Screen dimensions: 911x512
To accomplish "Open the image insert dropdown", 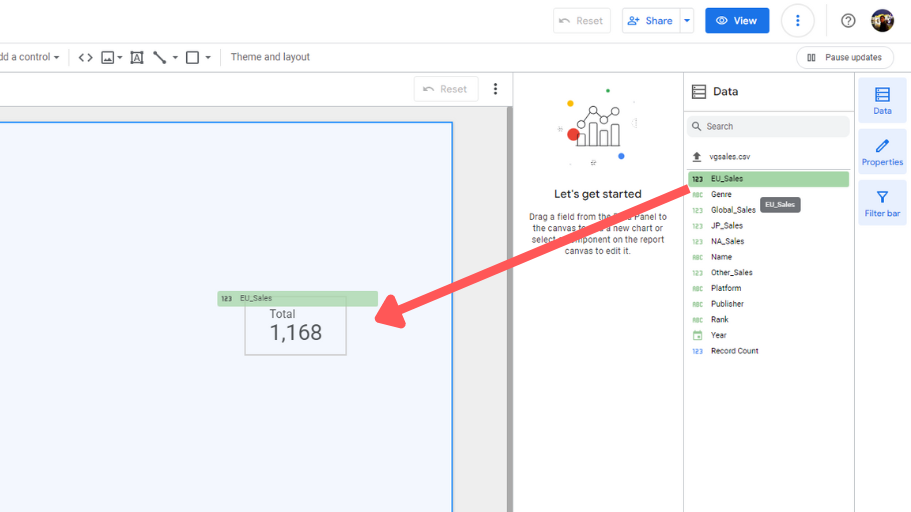I will click(x=112, y=58).
